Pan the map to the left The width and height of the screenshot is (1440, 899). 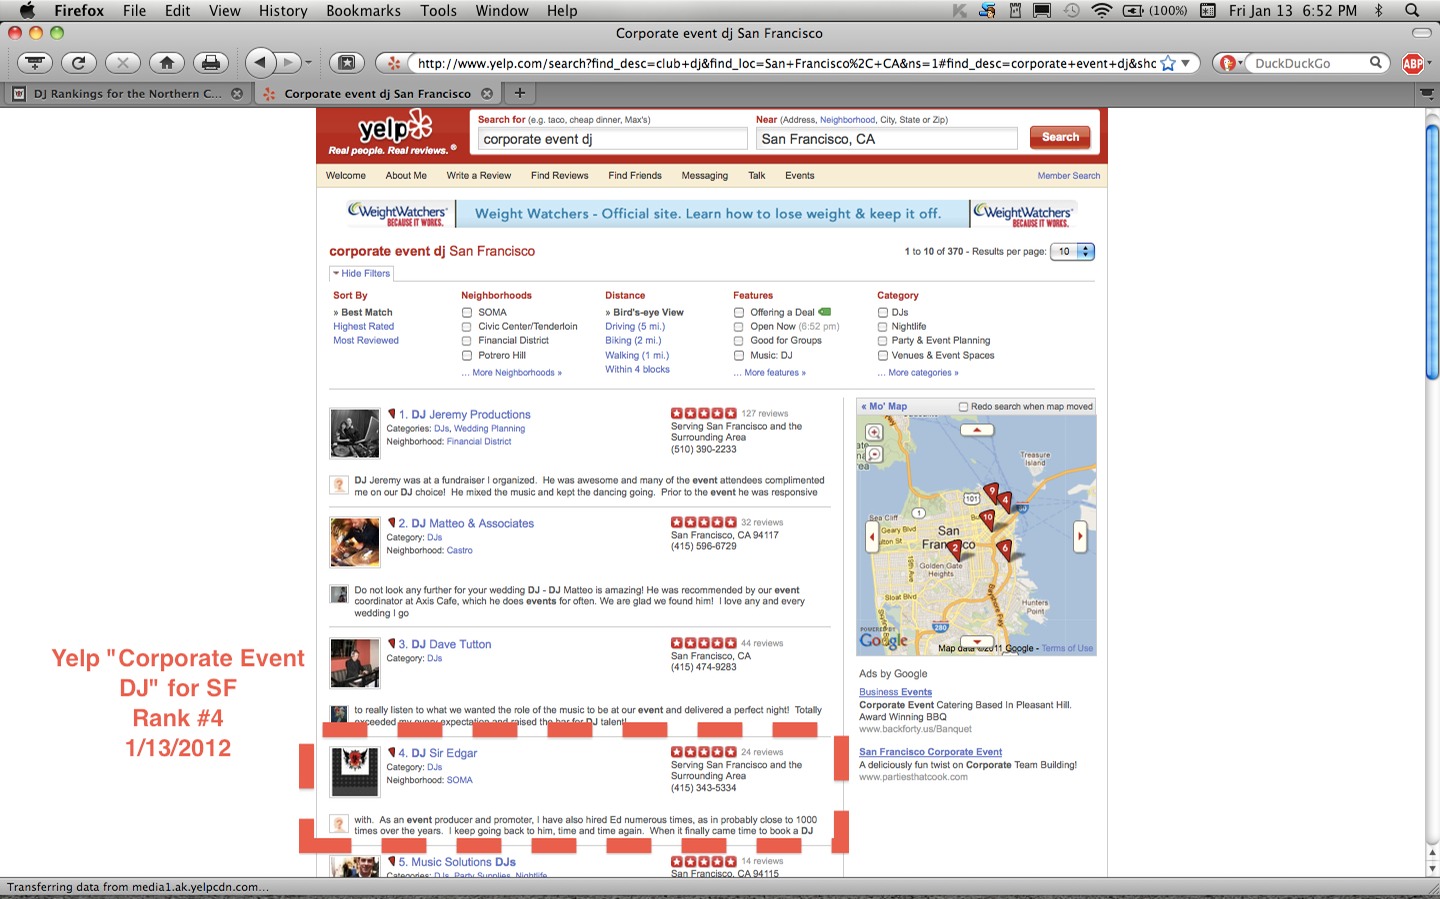point(872,537)
